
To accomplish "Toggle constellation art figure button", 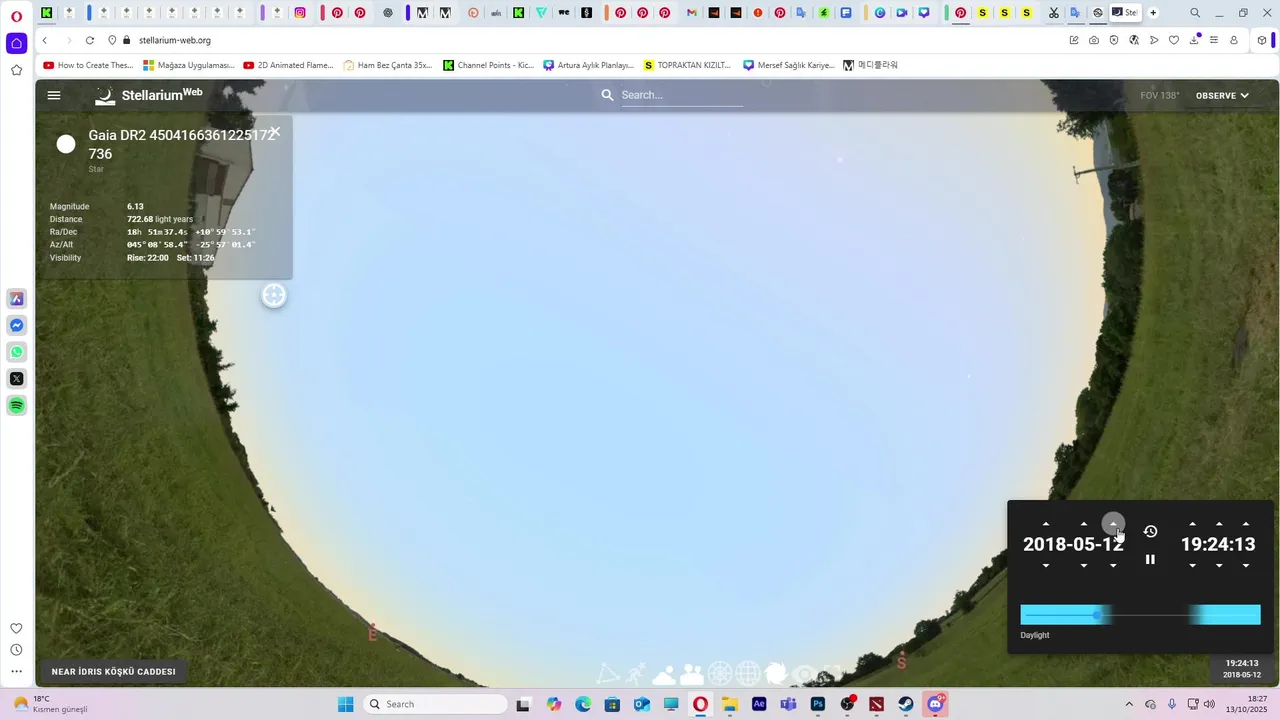I will [x=636, y=674].
